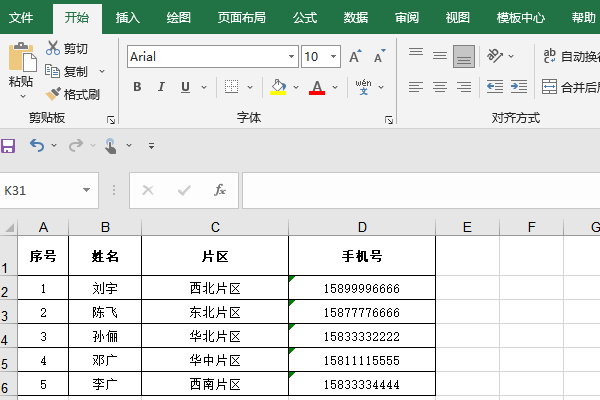Align text to the vertical middle
This screenshot has height=400, width=600.
tap(440, 56)
